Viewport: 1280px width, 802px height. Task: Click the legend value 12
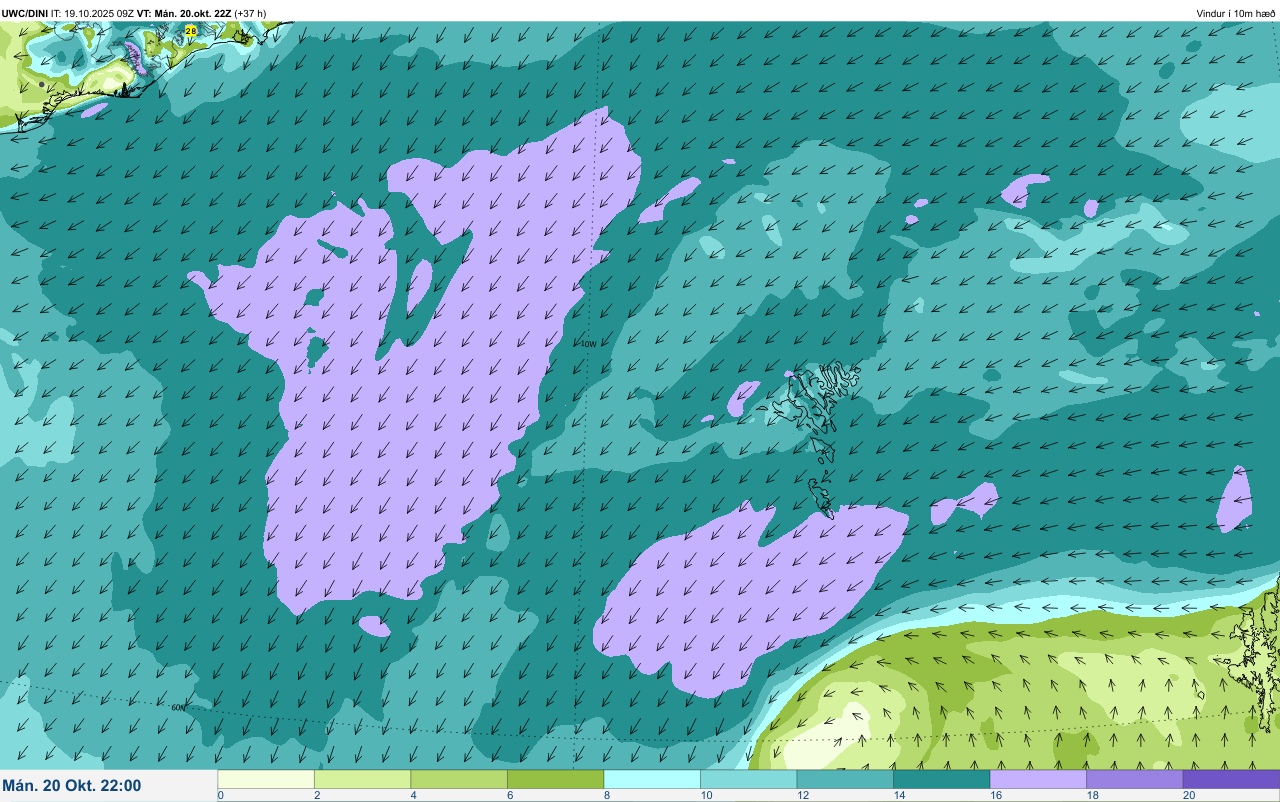(801, 795)
